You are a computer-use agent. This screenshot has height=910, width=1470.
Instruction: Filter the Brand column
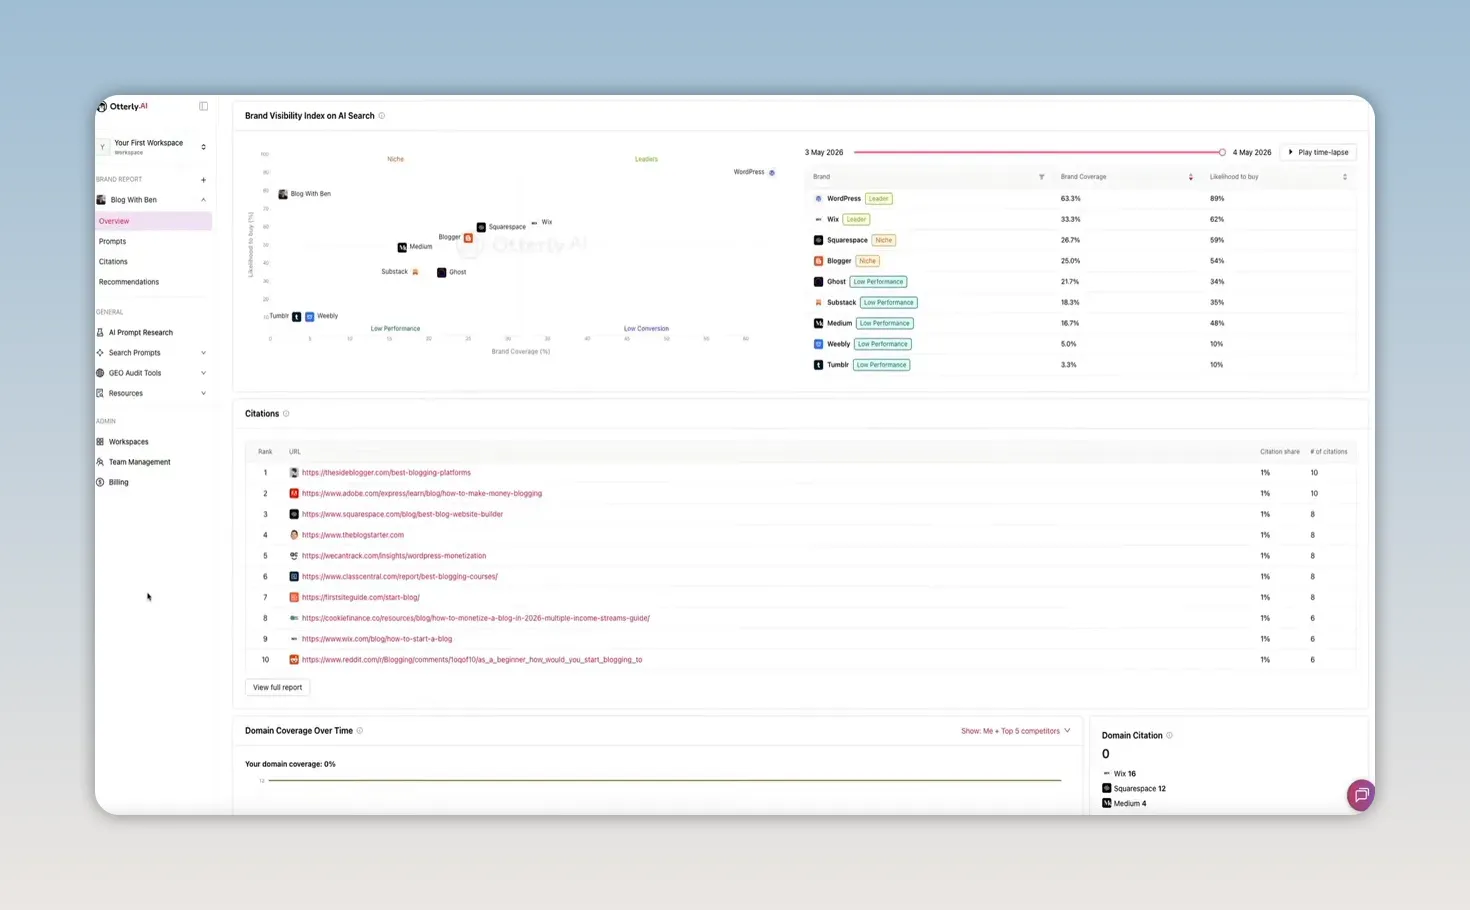pos(1041,177)
